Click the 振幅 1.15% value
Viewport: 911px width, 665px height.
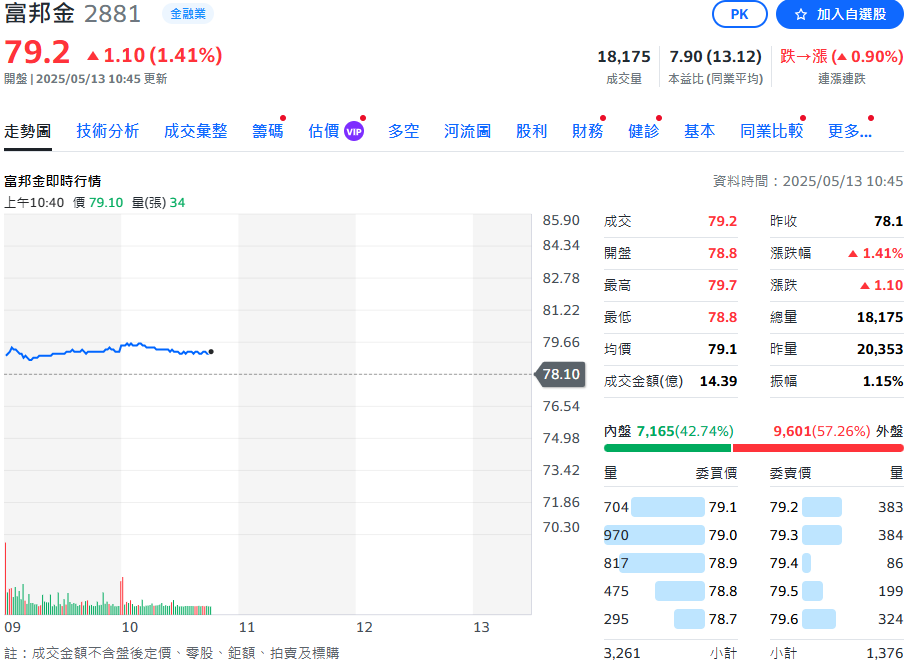tap(883, 381)
